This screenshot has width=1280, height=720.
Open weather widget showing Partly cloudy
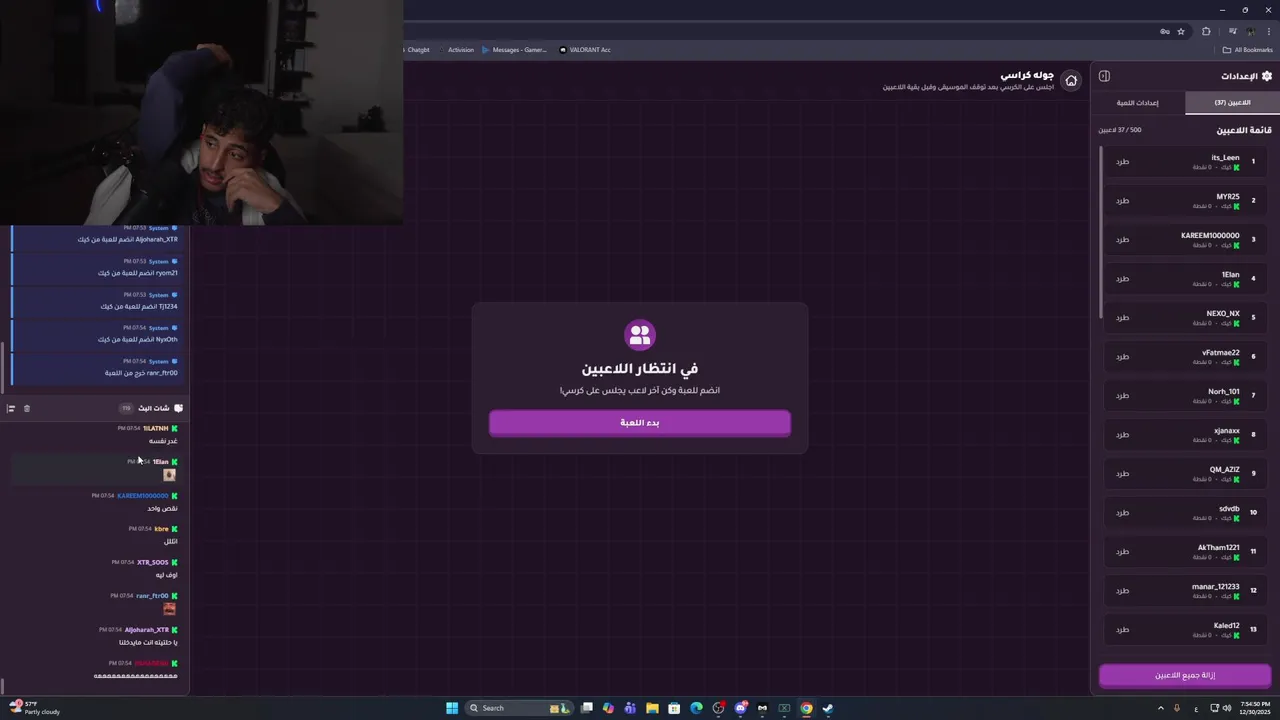(33, 708)
